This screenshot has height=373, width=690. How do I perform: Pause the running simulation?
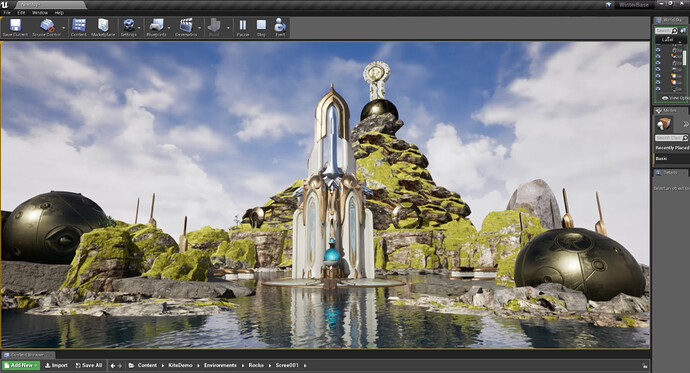[242, 27]
